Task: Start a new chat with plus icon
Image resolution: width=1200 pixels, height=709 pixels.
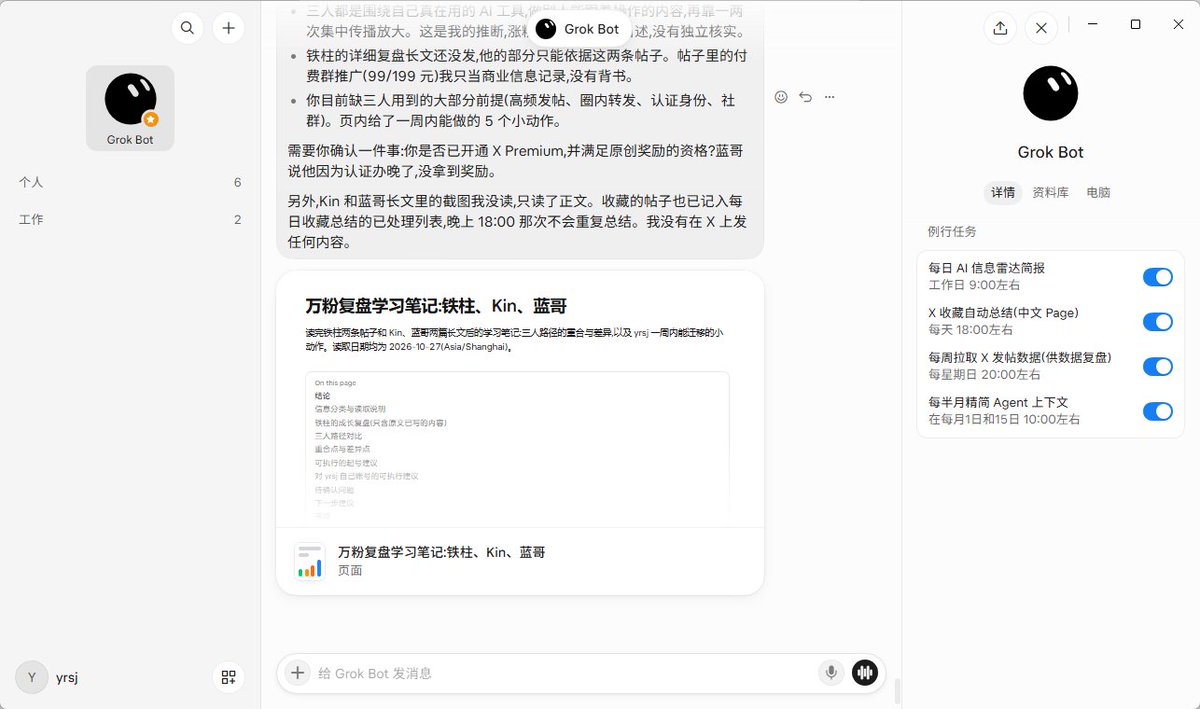Action: (x=228, y=28)
